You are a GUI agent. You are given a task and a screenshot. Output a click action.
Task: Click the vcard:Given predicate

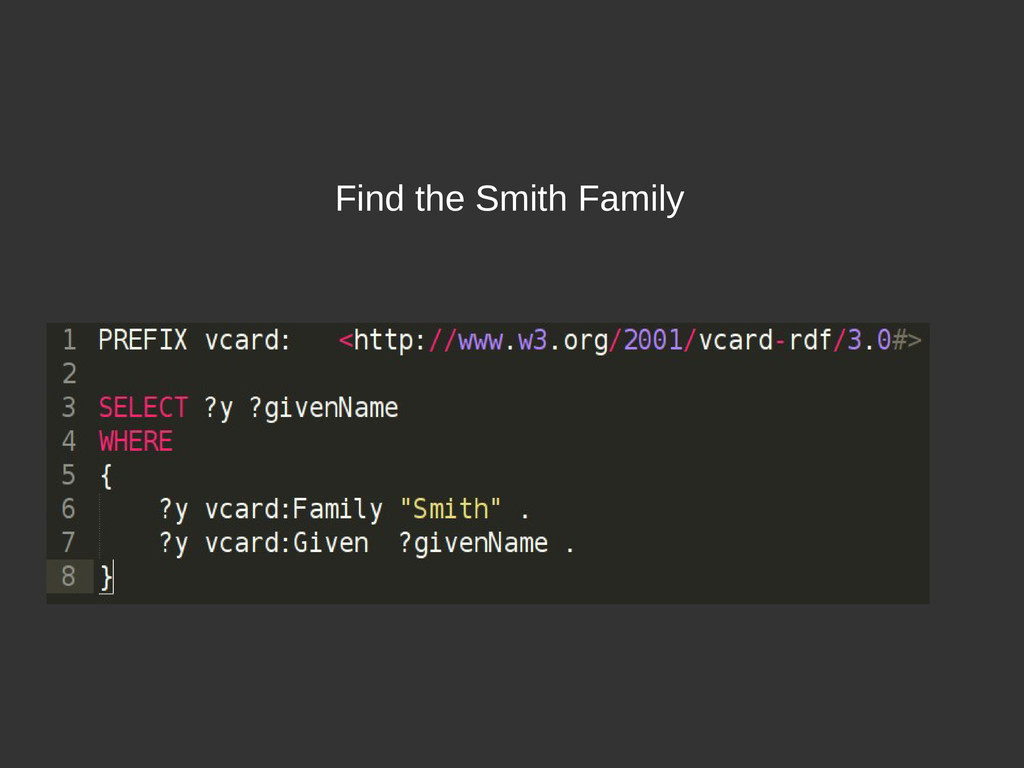coord(287,543)
